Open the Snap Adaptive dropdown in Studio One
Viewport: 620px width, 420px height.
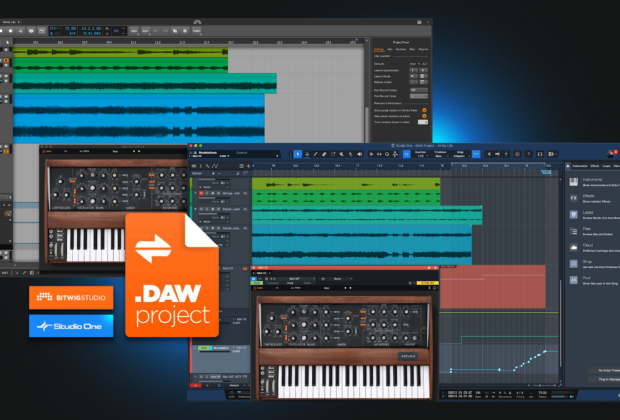point(461,154)
